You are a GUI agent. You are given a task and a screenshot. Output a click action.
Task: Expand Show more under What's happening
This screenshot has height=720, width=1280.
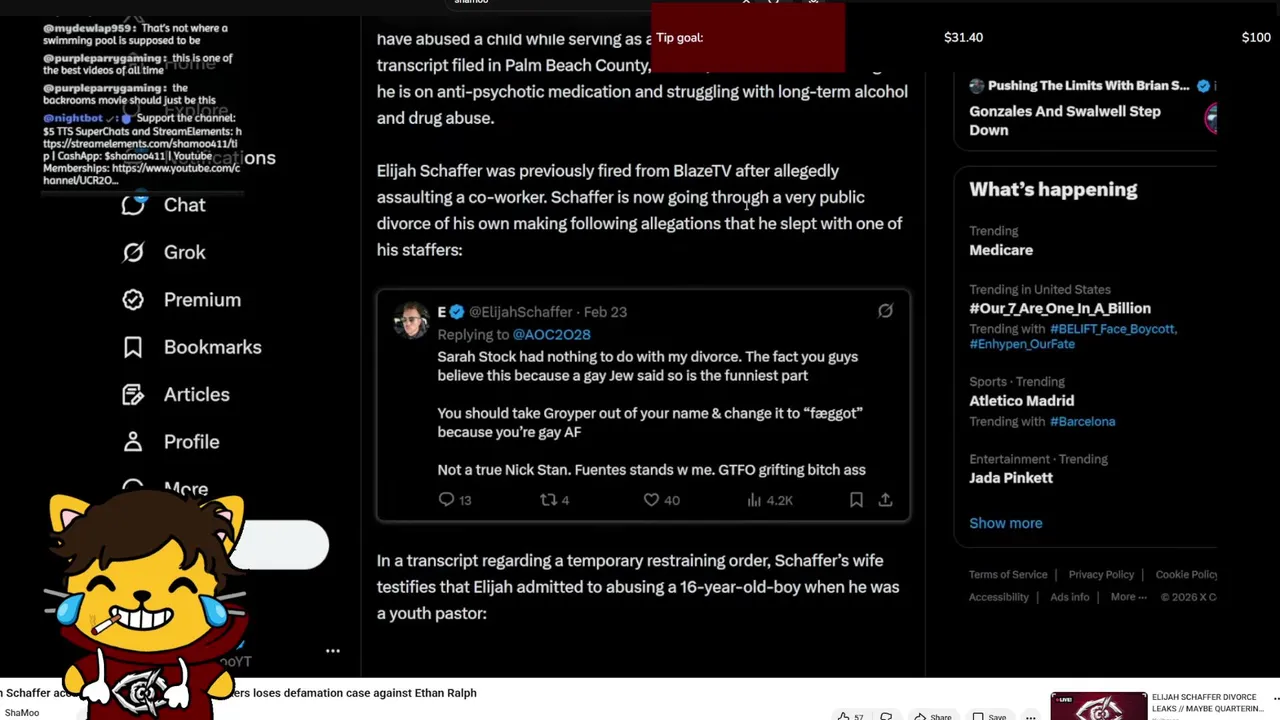1005,523
